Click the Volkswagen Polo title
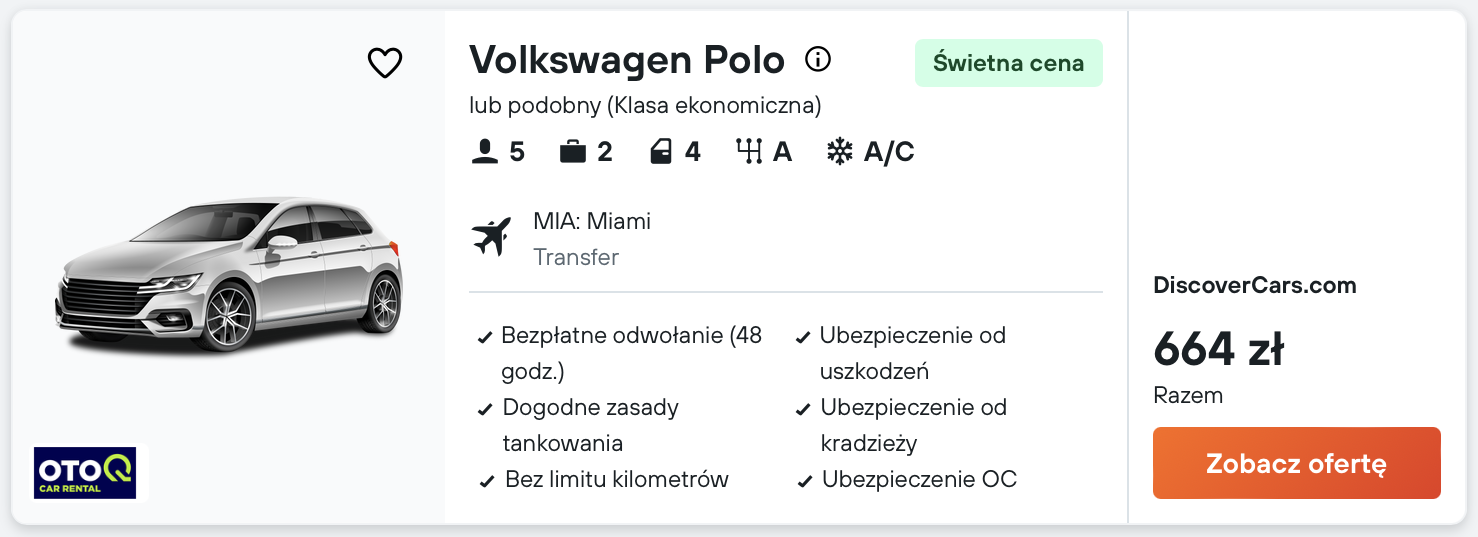Image resolution: width=1478 pixels, height=537 pixels. [627, 60]
